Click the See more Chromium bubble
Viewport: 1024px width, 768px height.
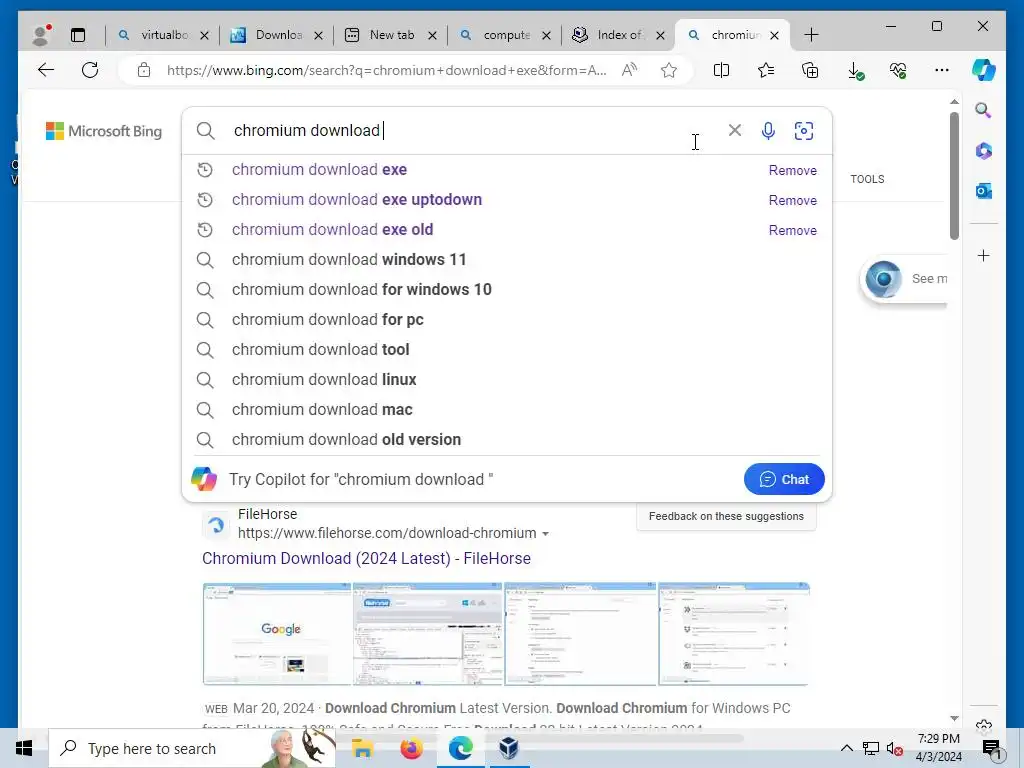point(904,280)
